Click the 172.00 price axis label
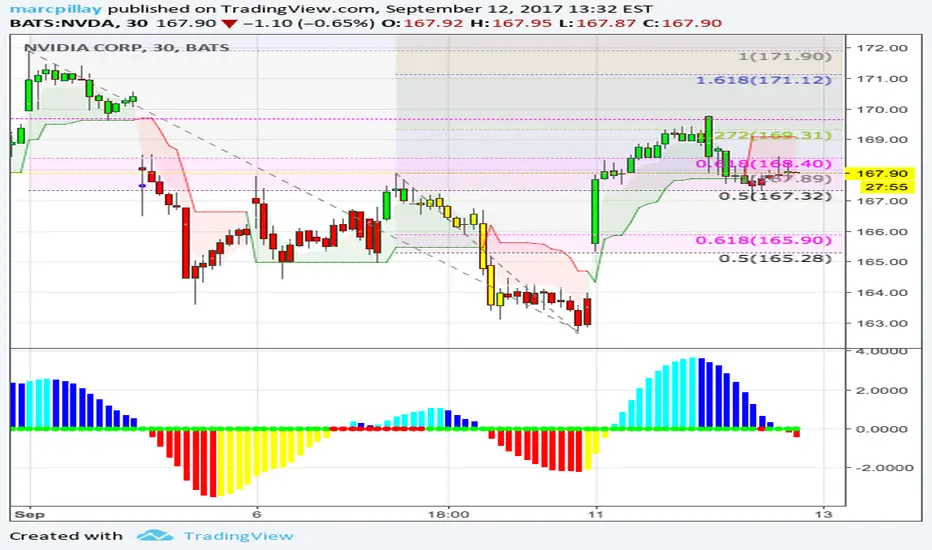This screenshot has width=932, height=550. [x=881, y=48]
